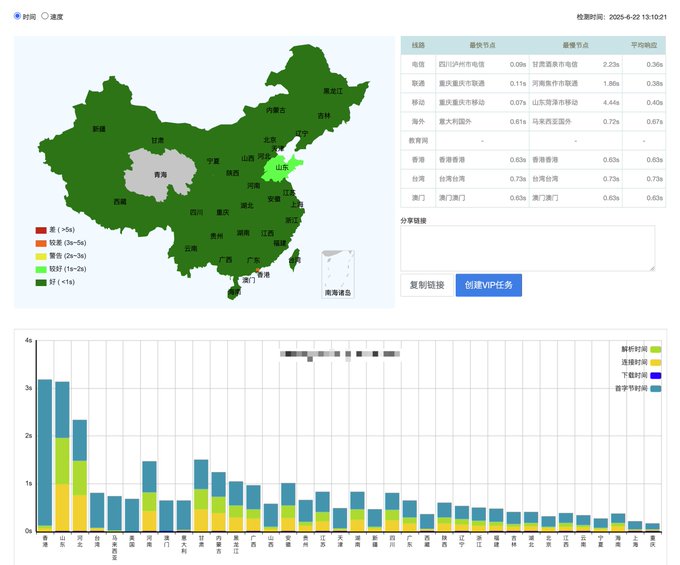The image size is (680, 565).
Task: Click the 复制链接 button
Action: click(x=426, y=285)
